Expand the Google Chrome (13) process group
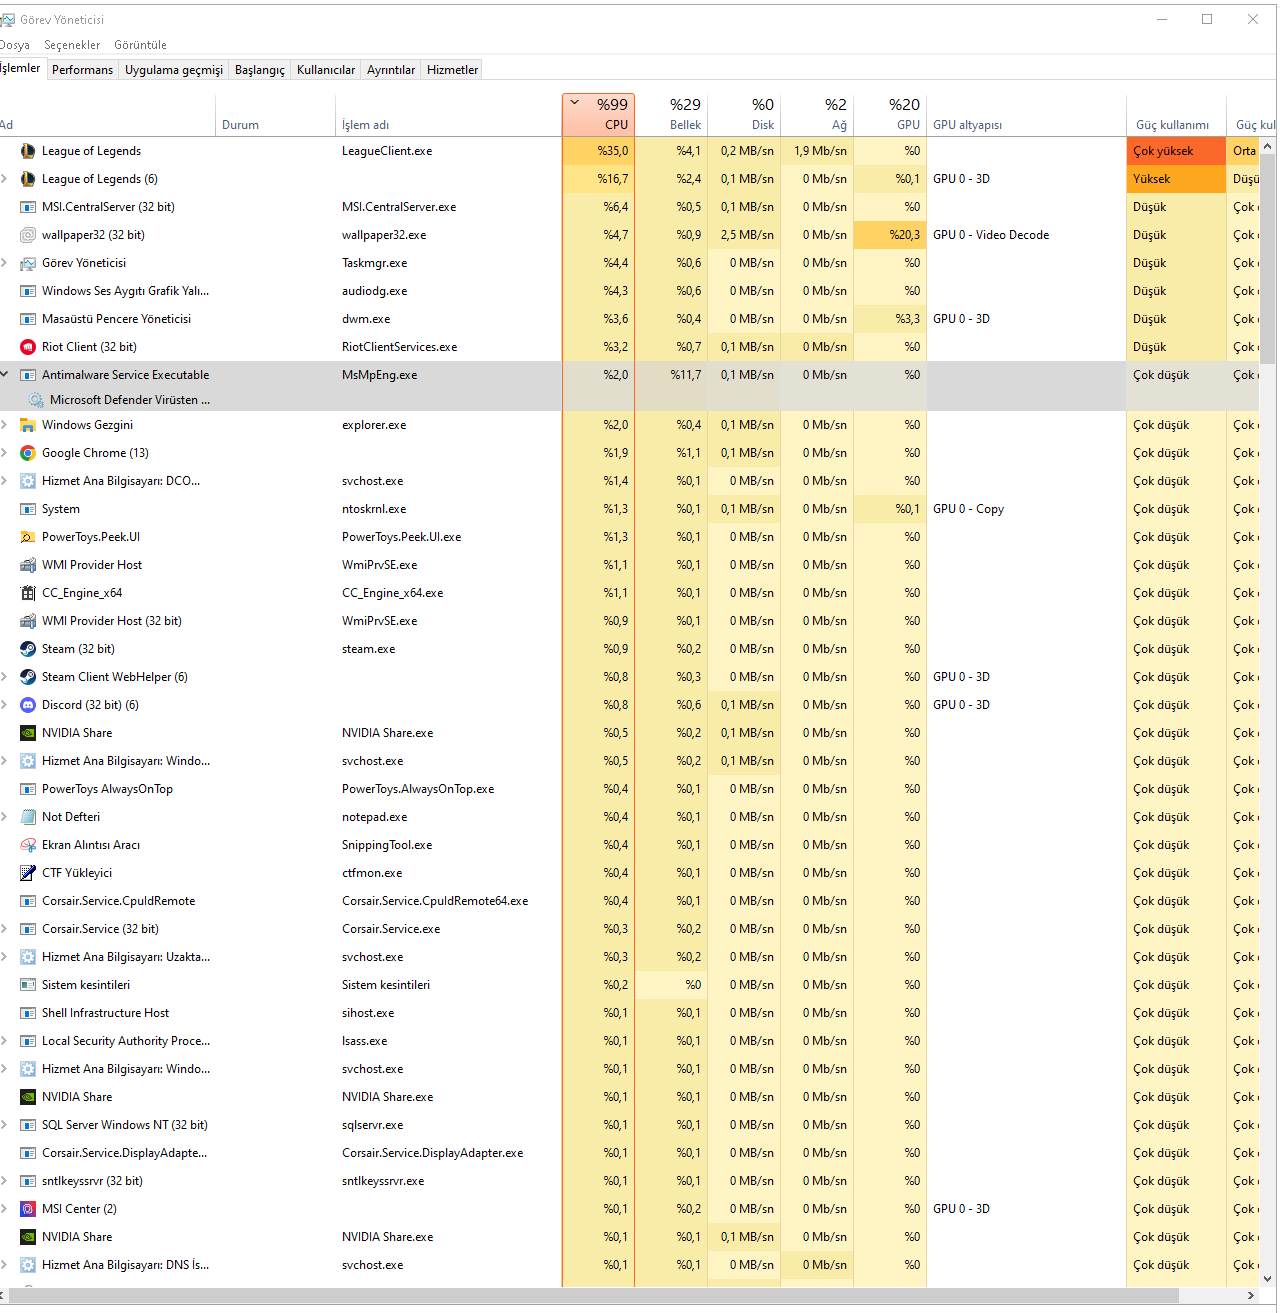Image resolution: width=1280 pixels, height=1313 pixels. [5, 453]
